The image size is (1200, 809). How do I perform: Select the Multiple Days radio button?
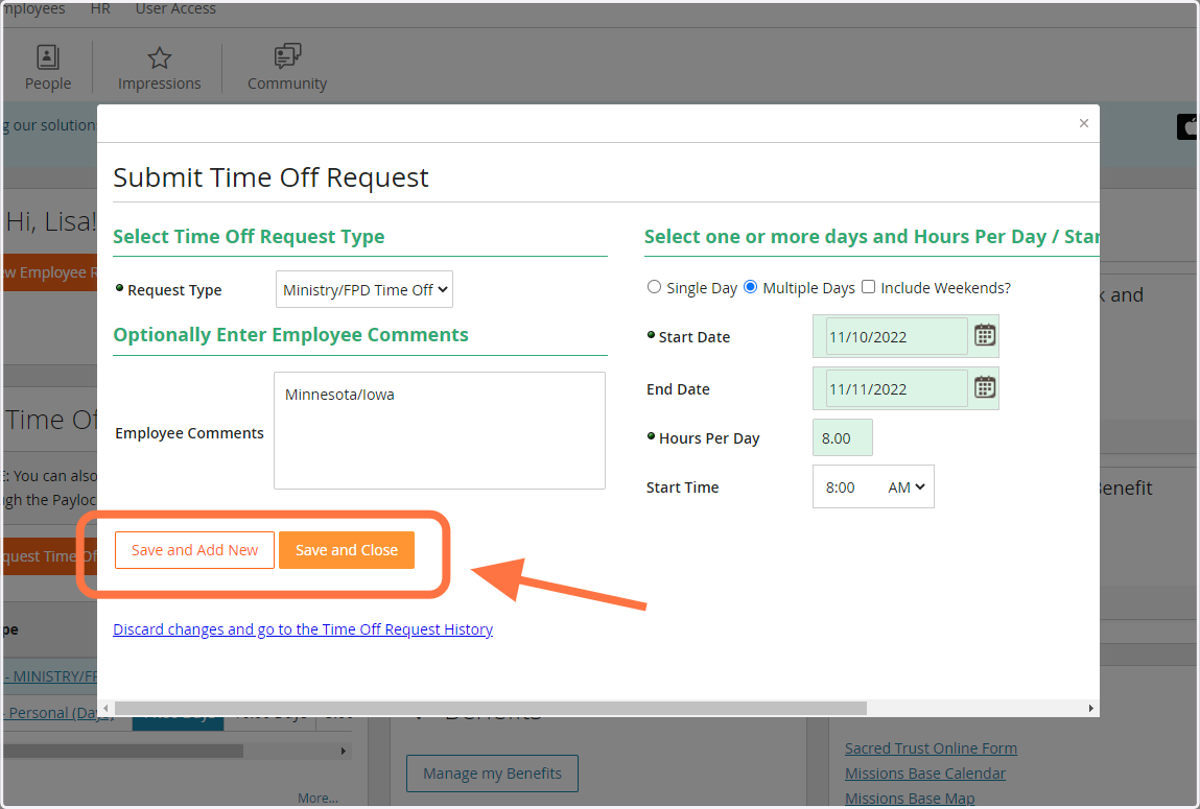(750, 287)
